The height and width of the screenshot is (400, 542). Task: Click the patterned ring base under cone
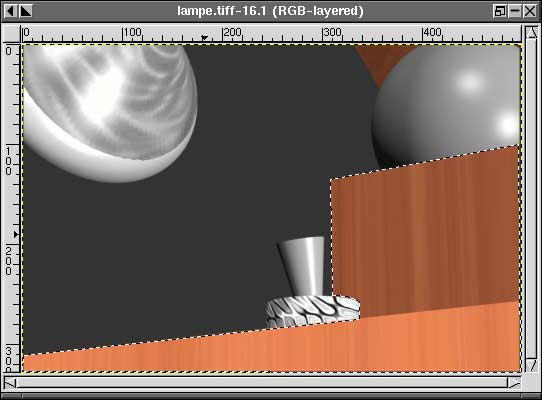[x=313, y=311]
